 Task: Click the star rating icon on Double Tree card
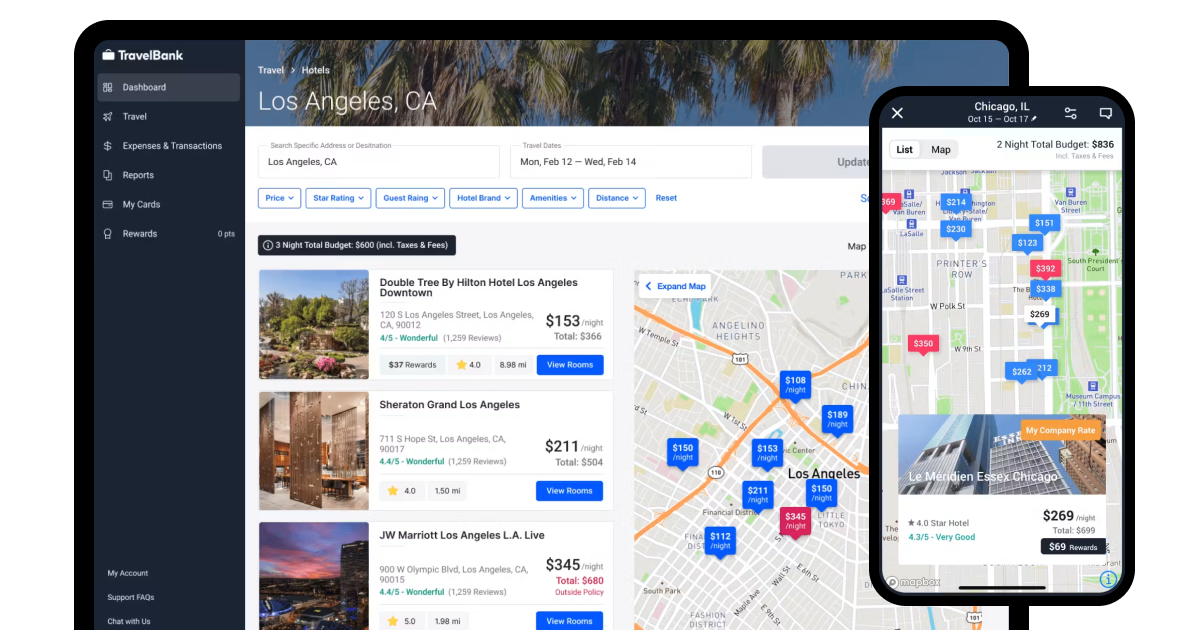tap(461, 365)
